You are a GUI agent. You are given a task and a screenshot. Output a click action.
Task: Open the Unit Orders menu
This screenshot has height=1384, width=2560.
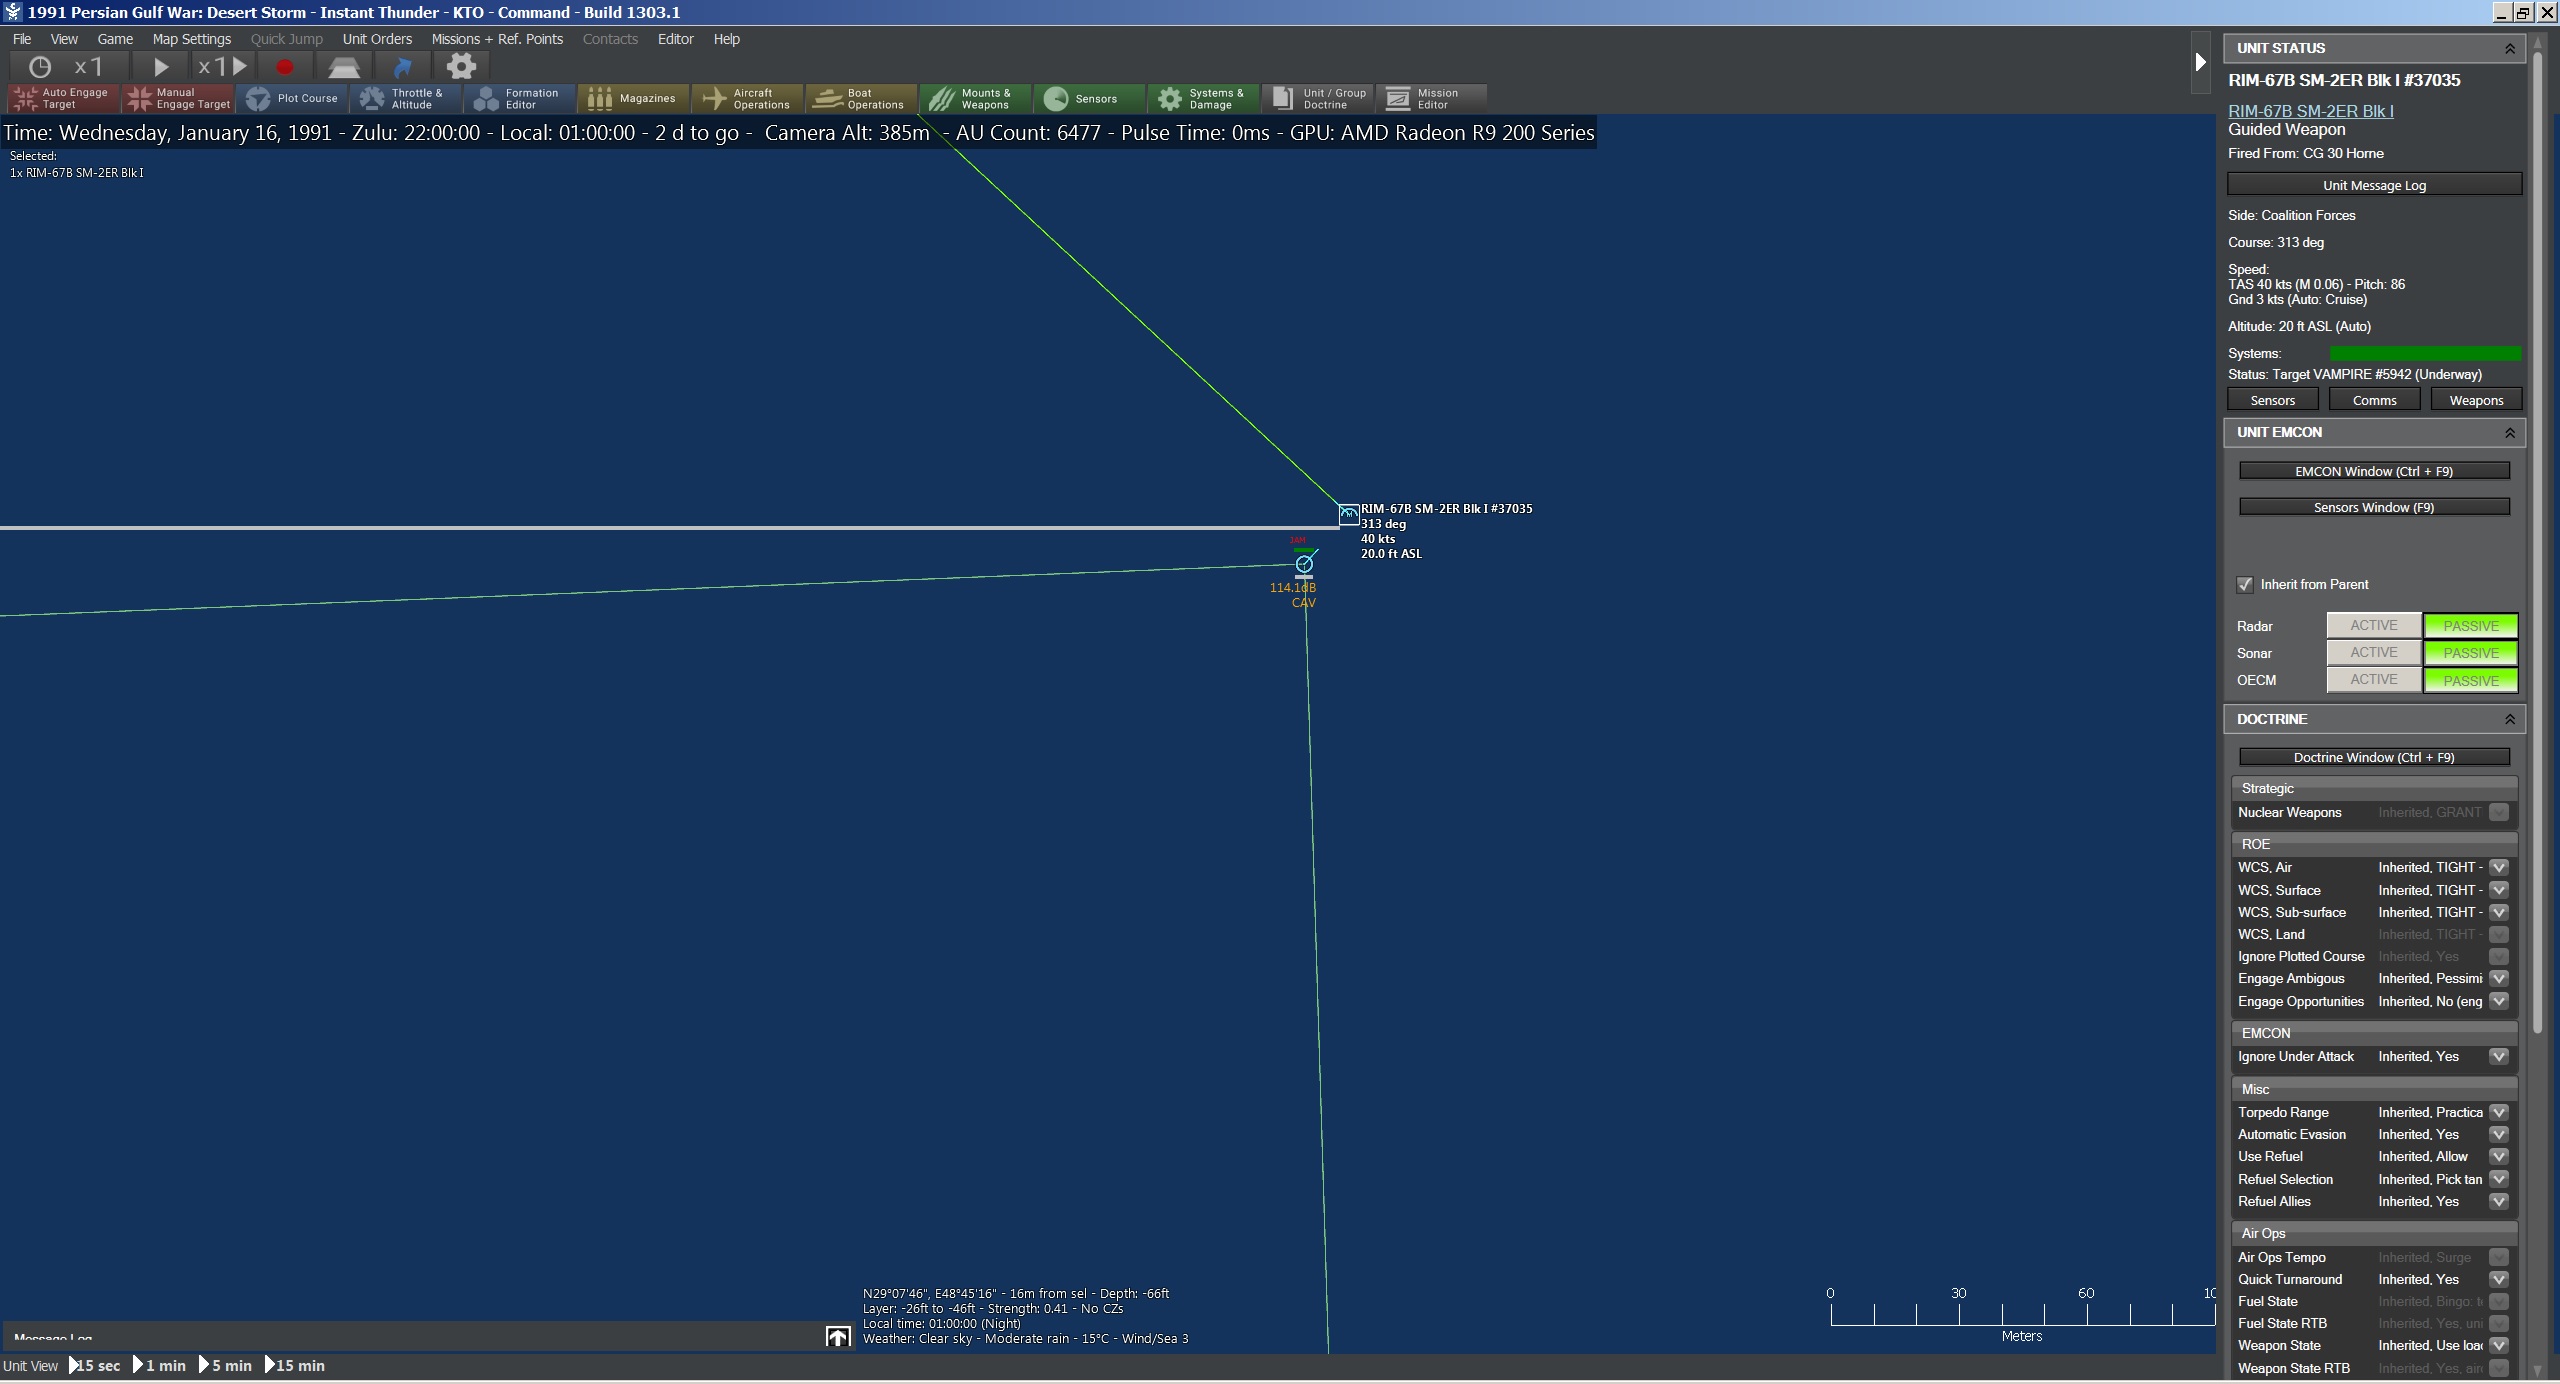(x=377, y=39)
